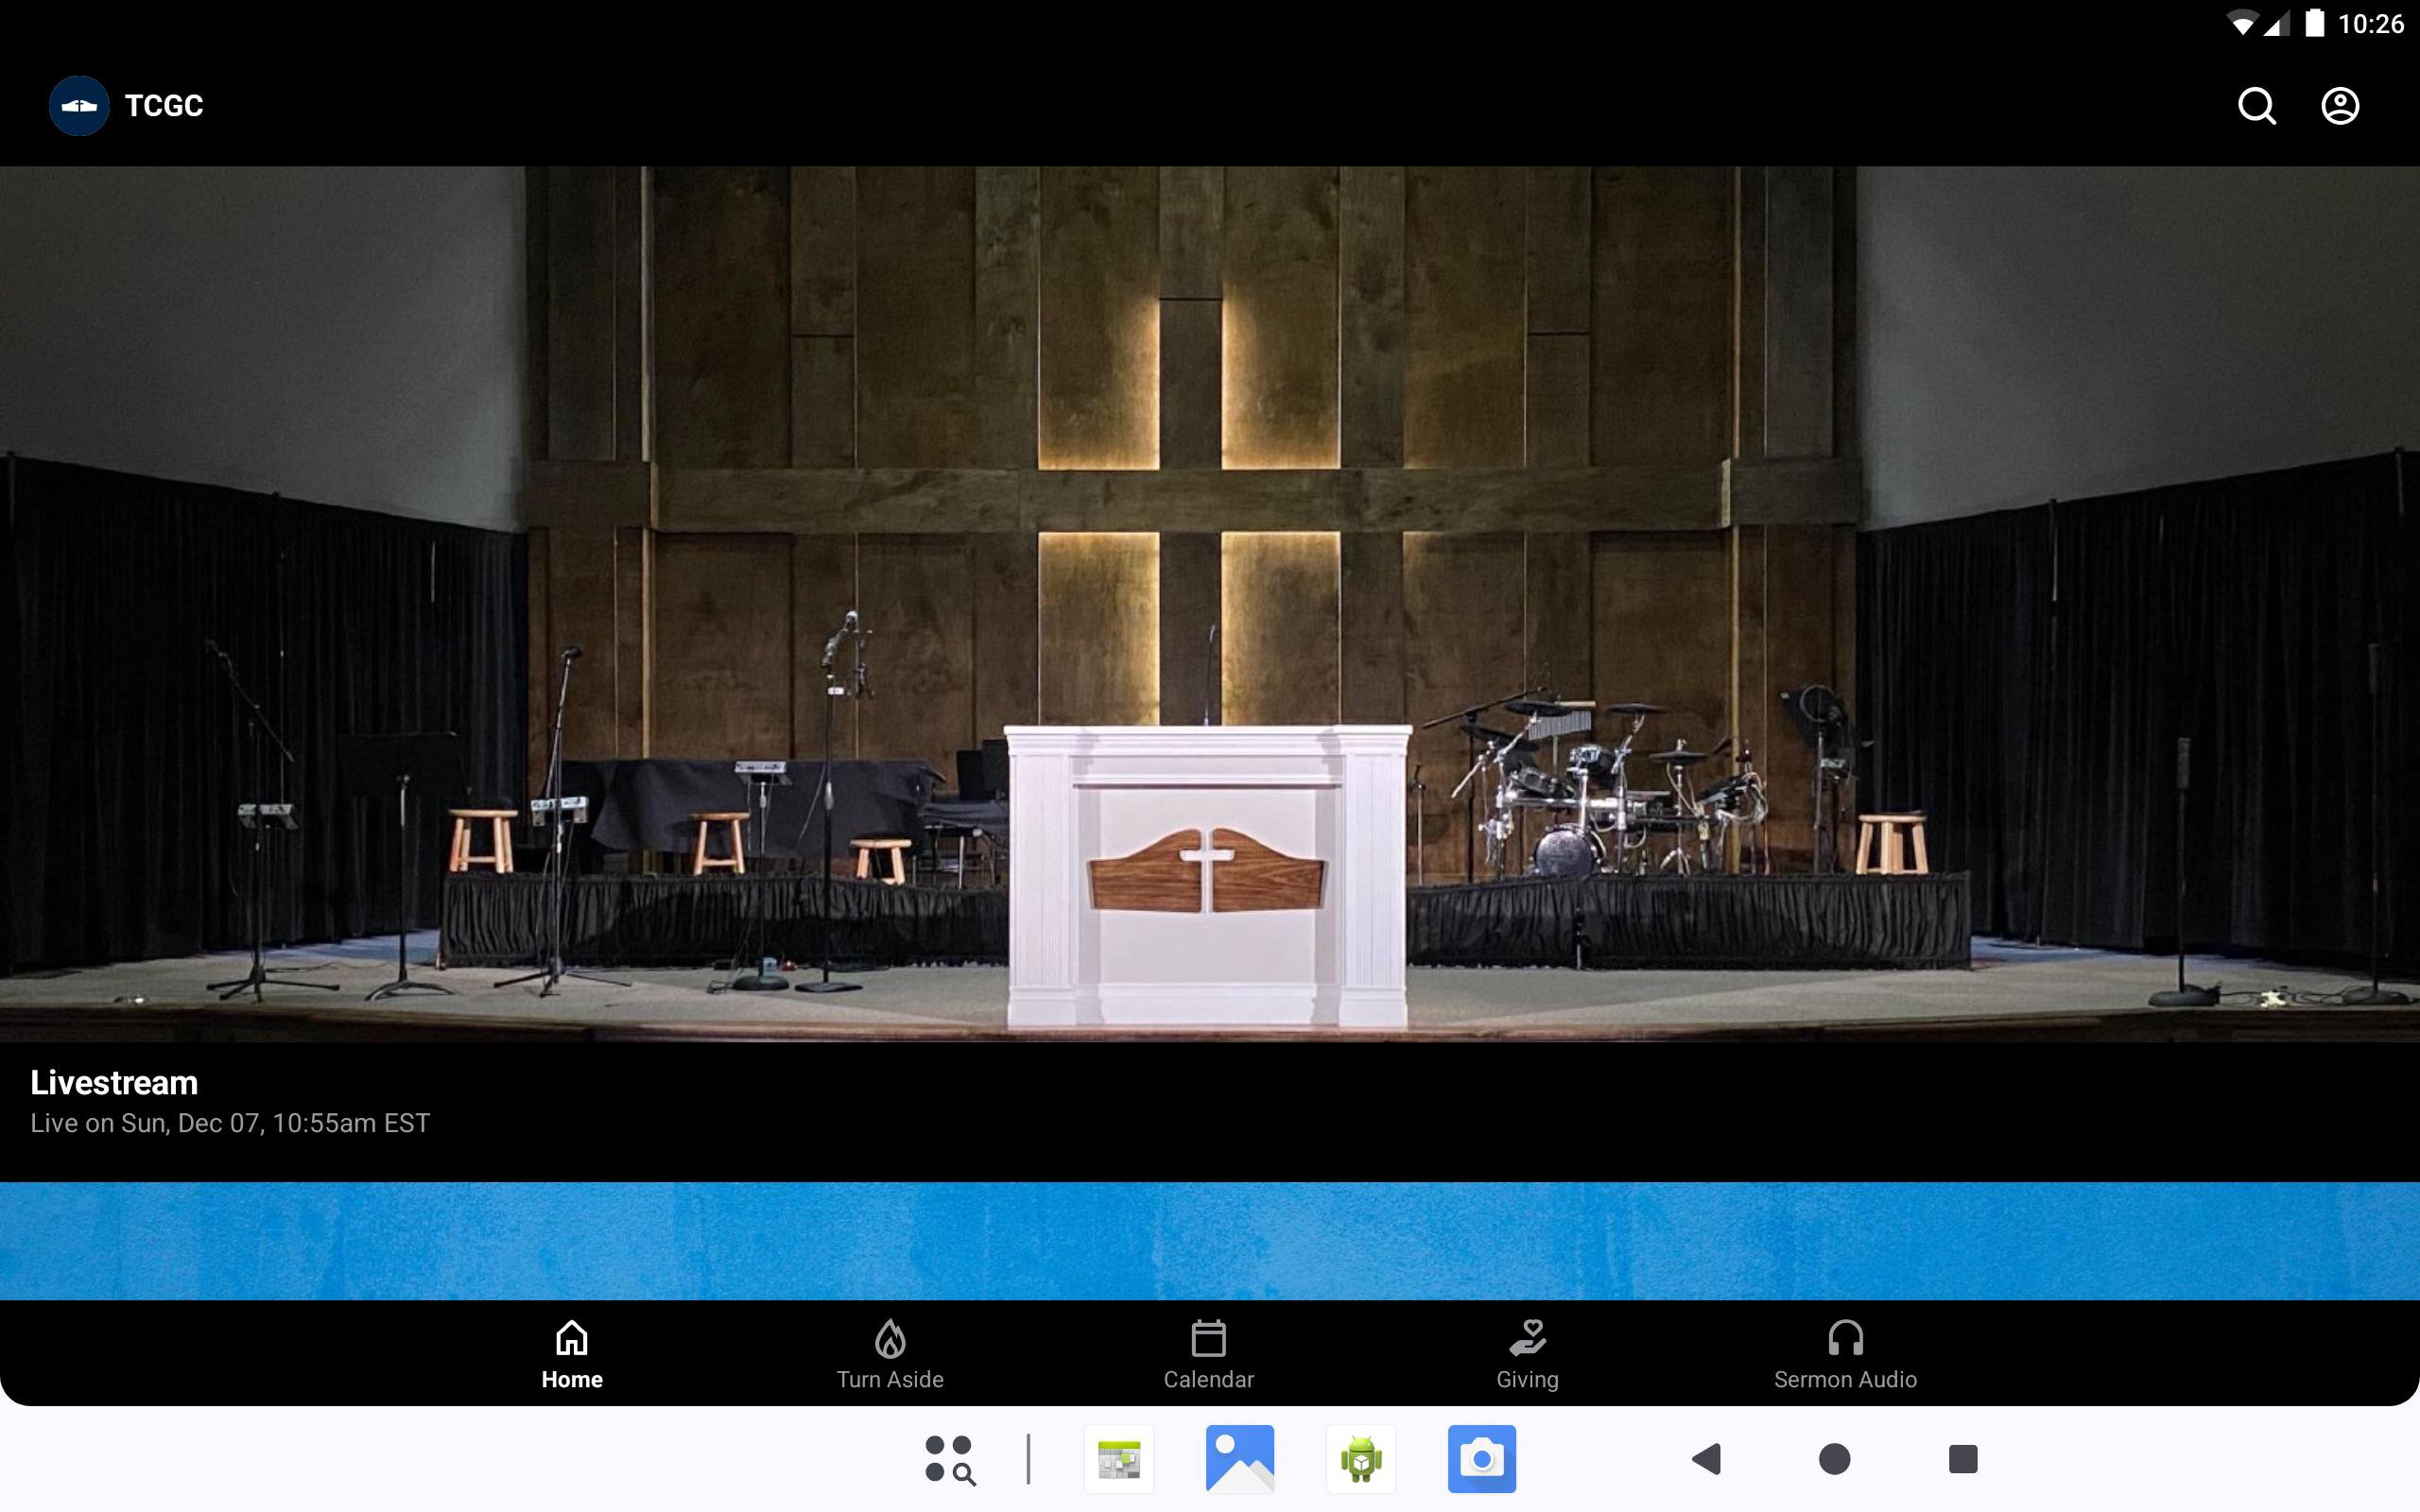Open the user profile account icon
Image resolution: width=2420 pixels, height=1512 pixels.
coord(2339,106)
